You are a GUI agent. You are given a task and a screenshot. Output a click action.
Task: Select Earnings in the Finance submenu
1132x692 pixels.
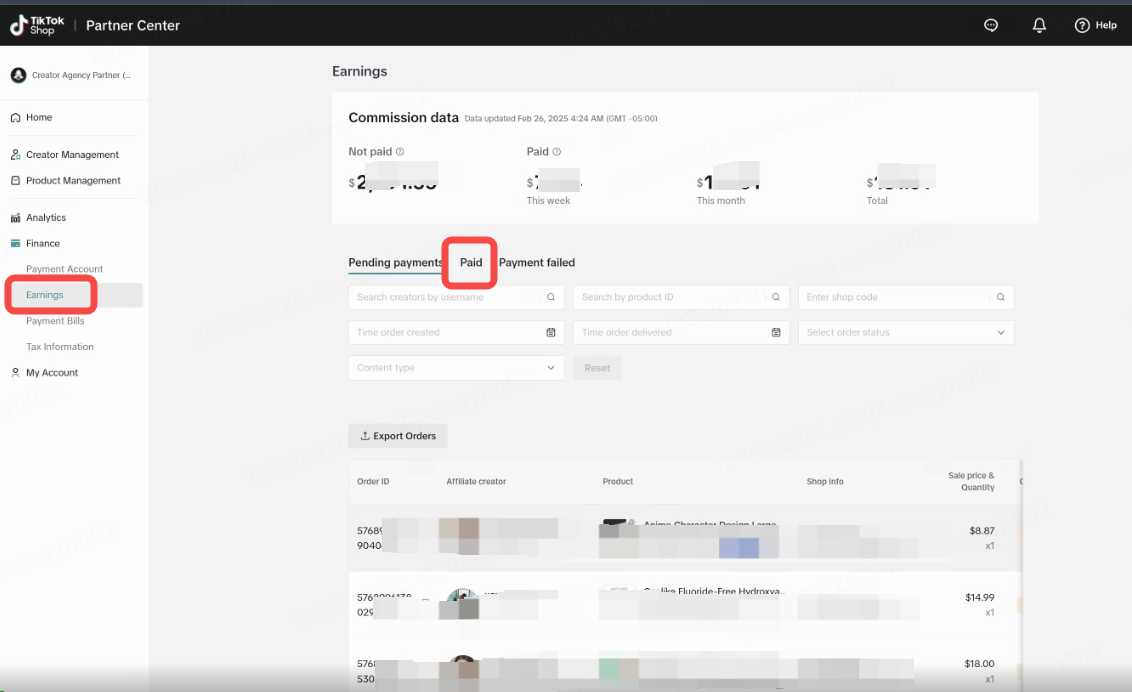coord(45,295)
